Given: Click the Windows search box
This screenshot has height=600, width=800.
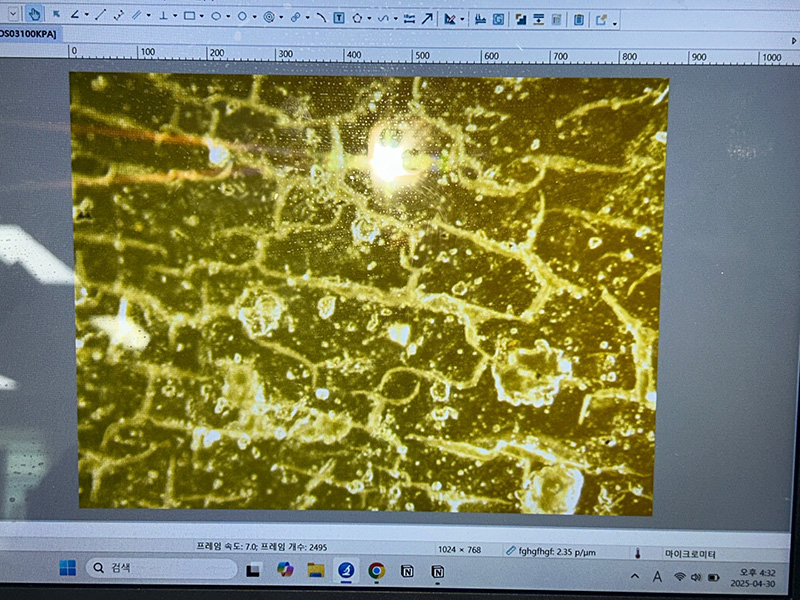Looking at the screenshot, I should coord(160,569).
